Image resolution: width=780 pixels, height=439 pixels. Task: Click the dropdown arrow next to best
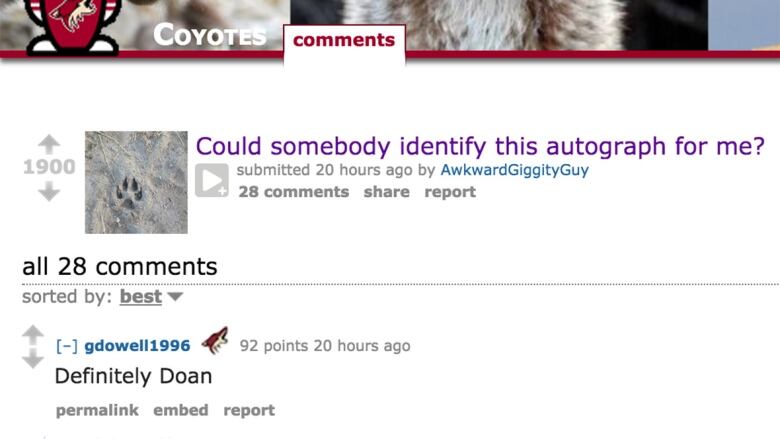click(x=175, y=297)
